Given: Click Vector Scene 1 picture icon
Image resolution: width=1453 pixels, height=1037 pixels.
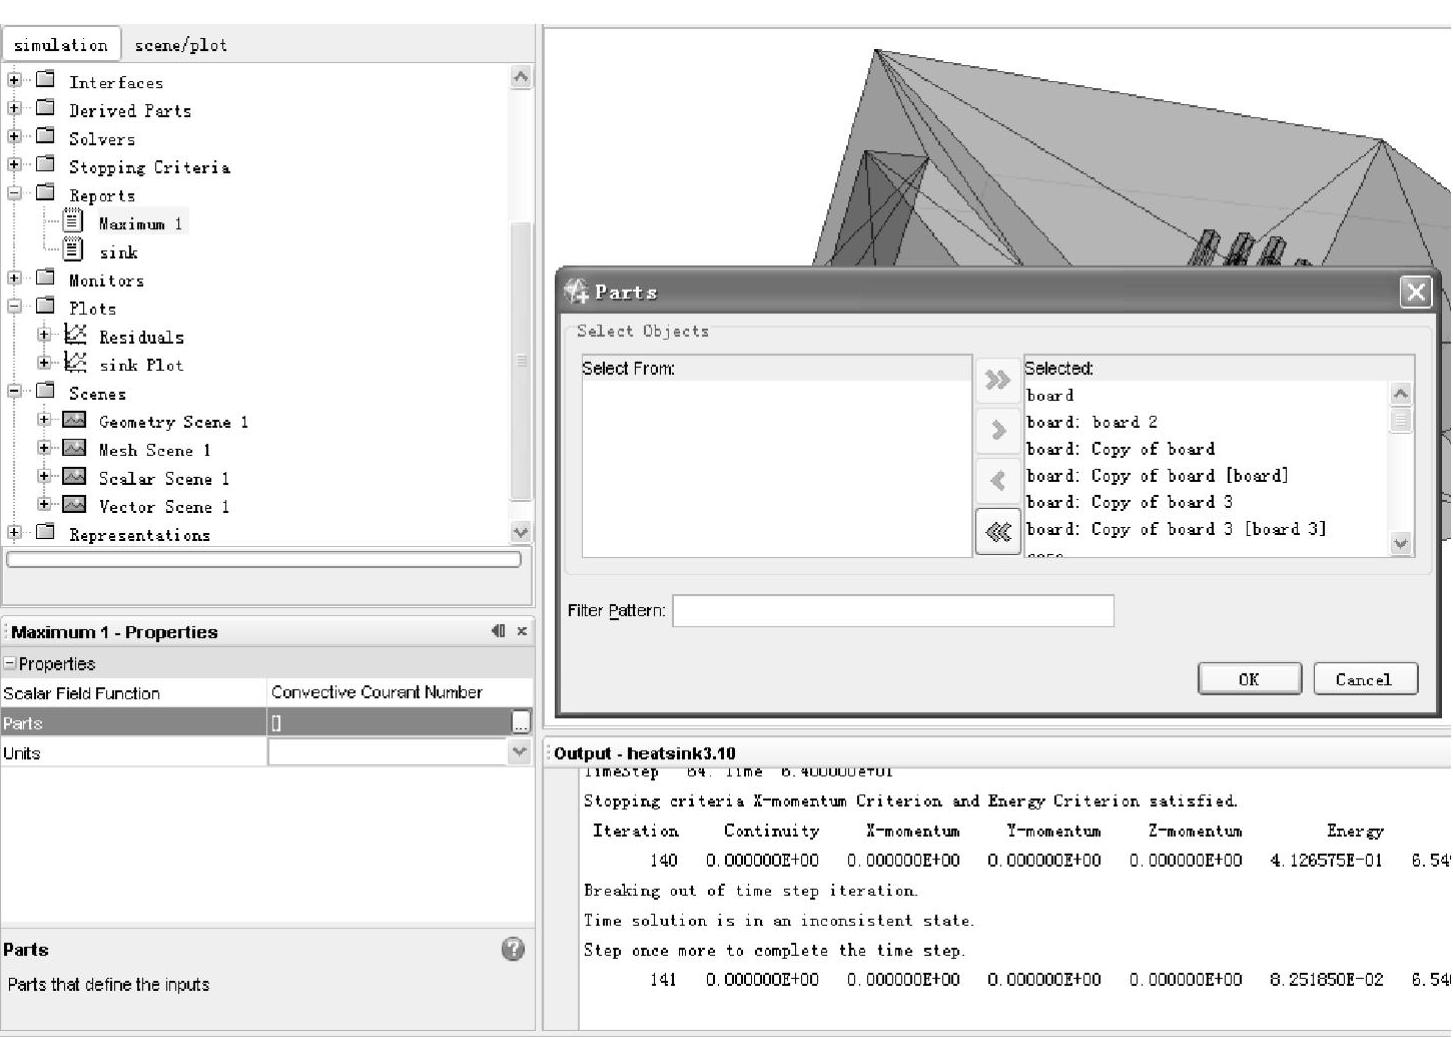Looking at the screenshot, I should point(74,504).
